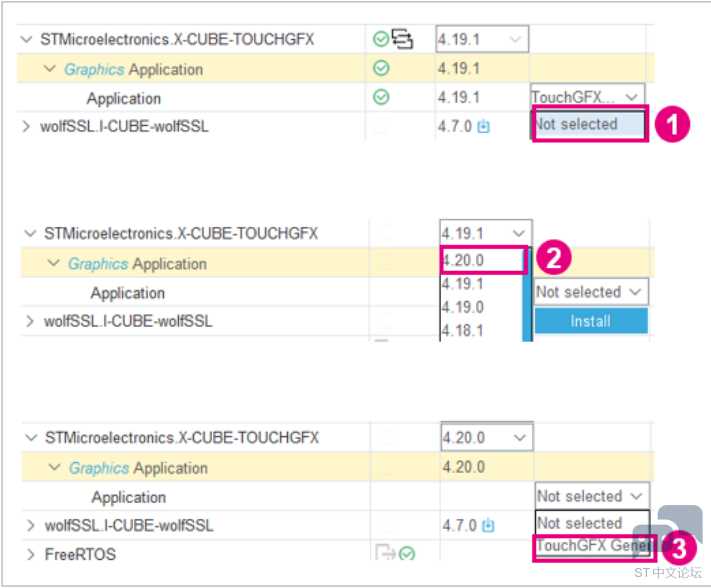
Task: Click the blue Install button
Action: pos(591,321)
